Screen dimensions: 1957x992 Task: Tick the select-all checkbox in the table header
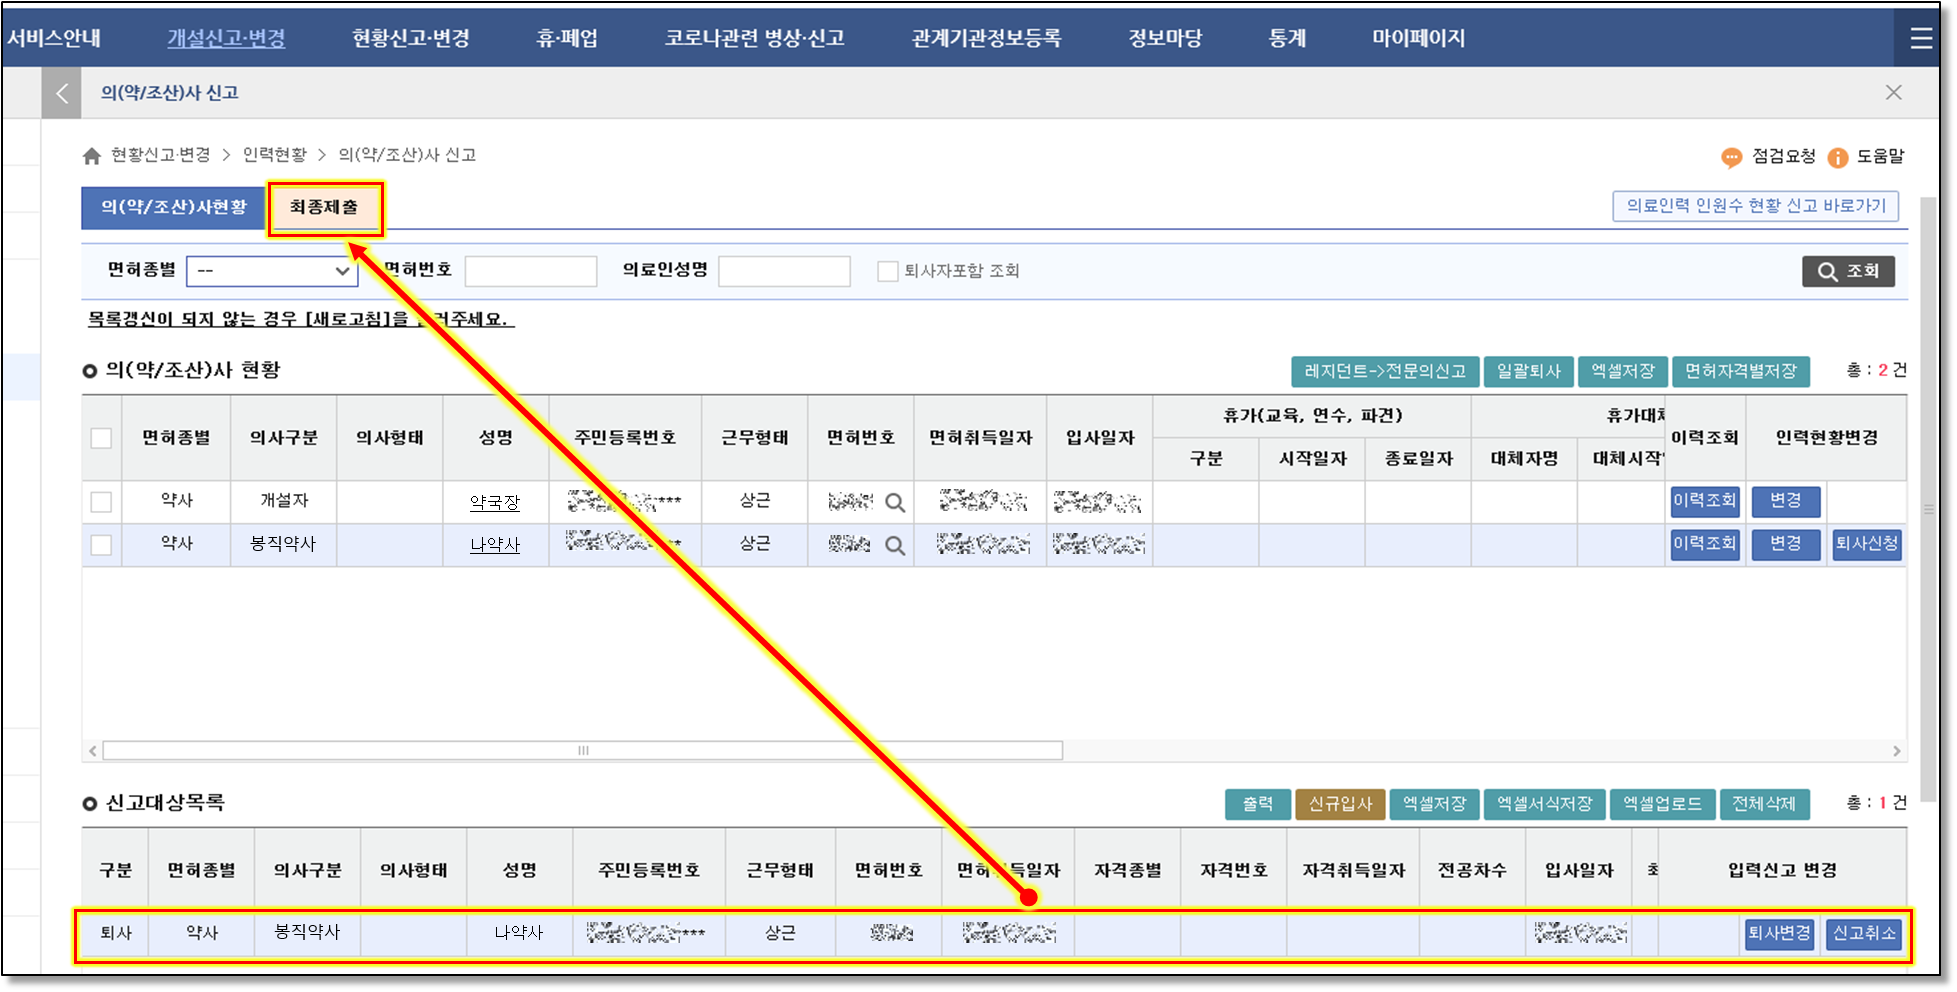(x=101, y=438)
